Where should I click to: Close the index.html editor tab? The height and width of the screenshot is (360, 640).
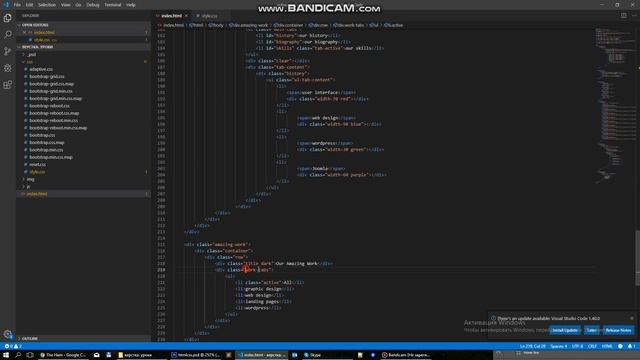point(187,16)
